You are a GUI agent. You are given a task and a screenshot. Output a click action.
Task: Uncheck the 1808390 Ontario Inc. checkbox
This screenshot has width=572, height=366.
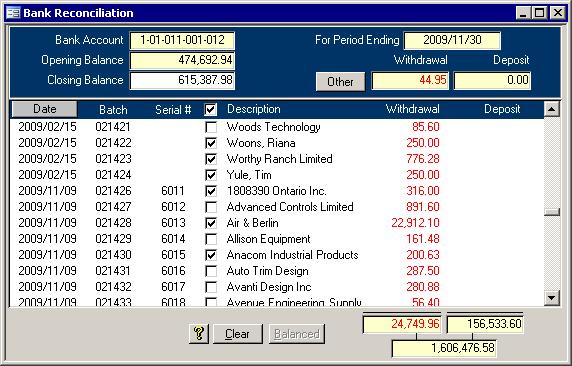click(211, 191)
